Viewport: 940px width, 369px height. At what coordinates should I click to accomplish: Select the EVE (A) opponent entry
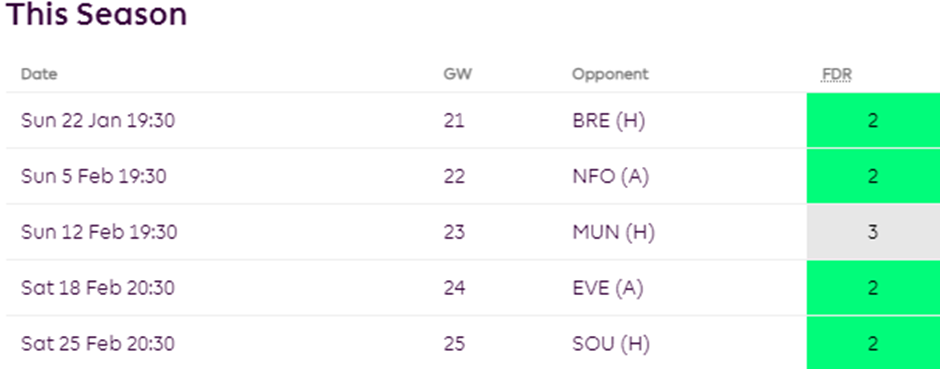(608, 288)
